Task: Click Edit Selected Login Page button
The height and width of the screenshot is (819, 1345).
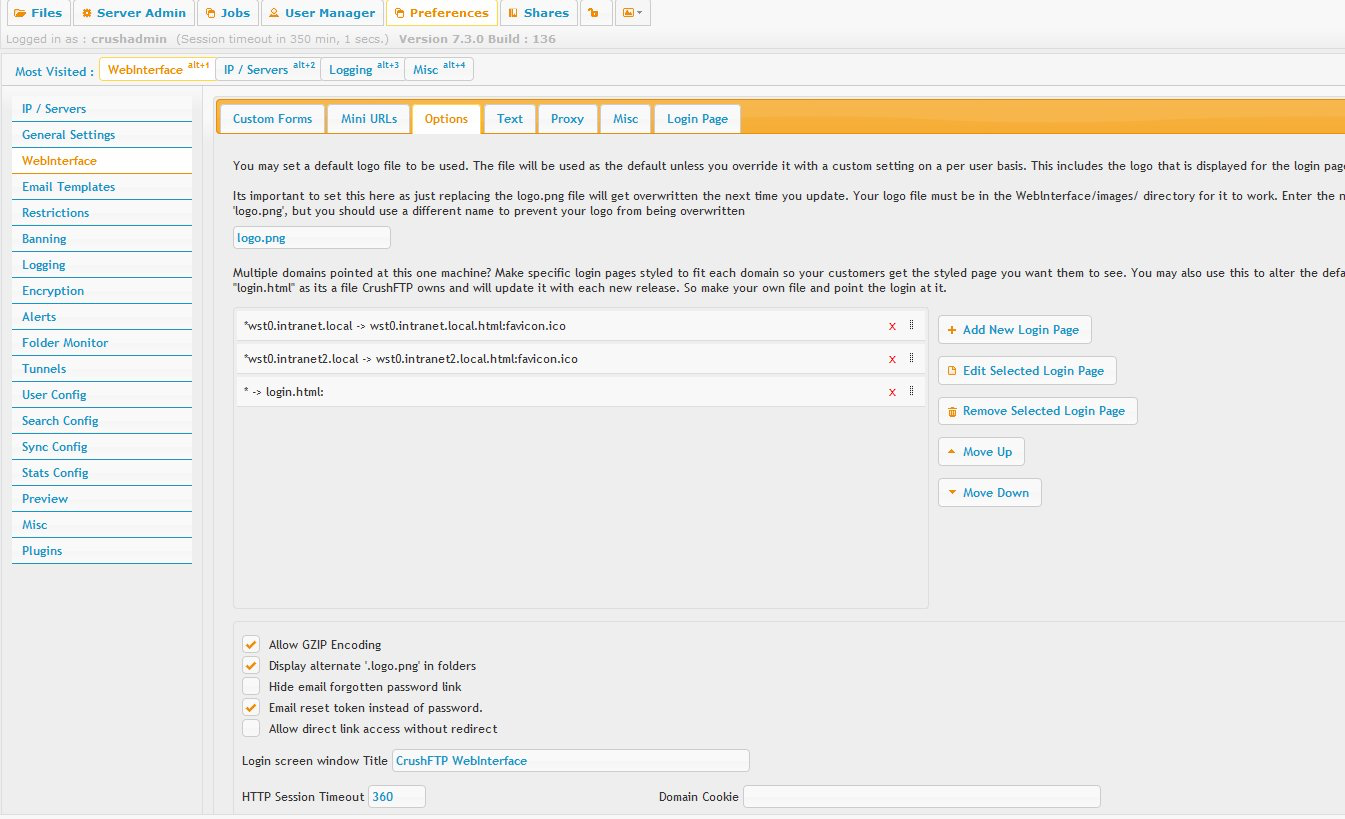Action: point(1027,371)
